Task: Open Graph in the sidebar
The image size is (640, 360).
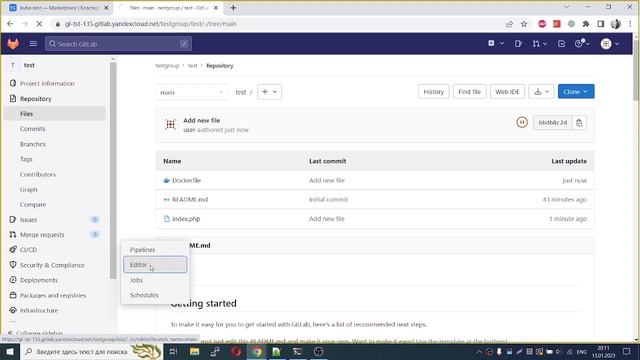Action: coord(29,189)
